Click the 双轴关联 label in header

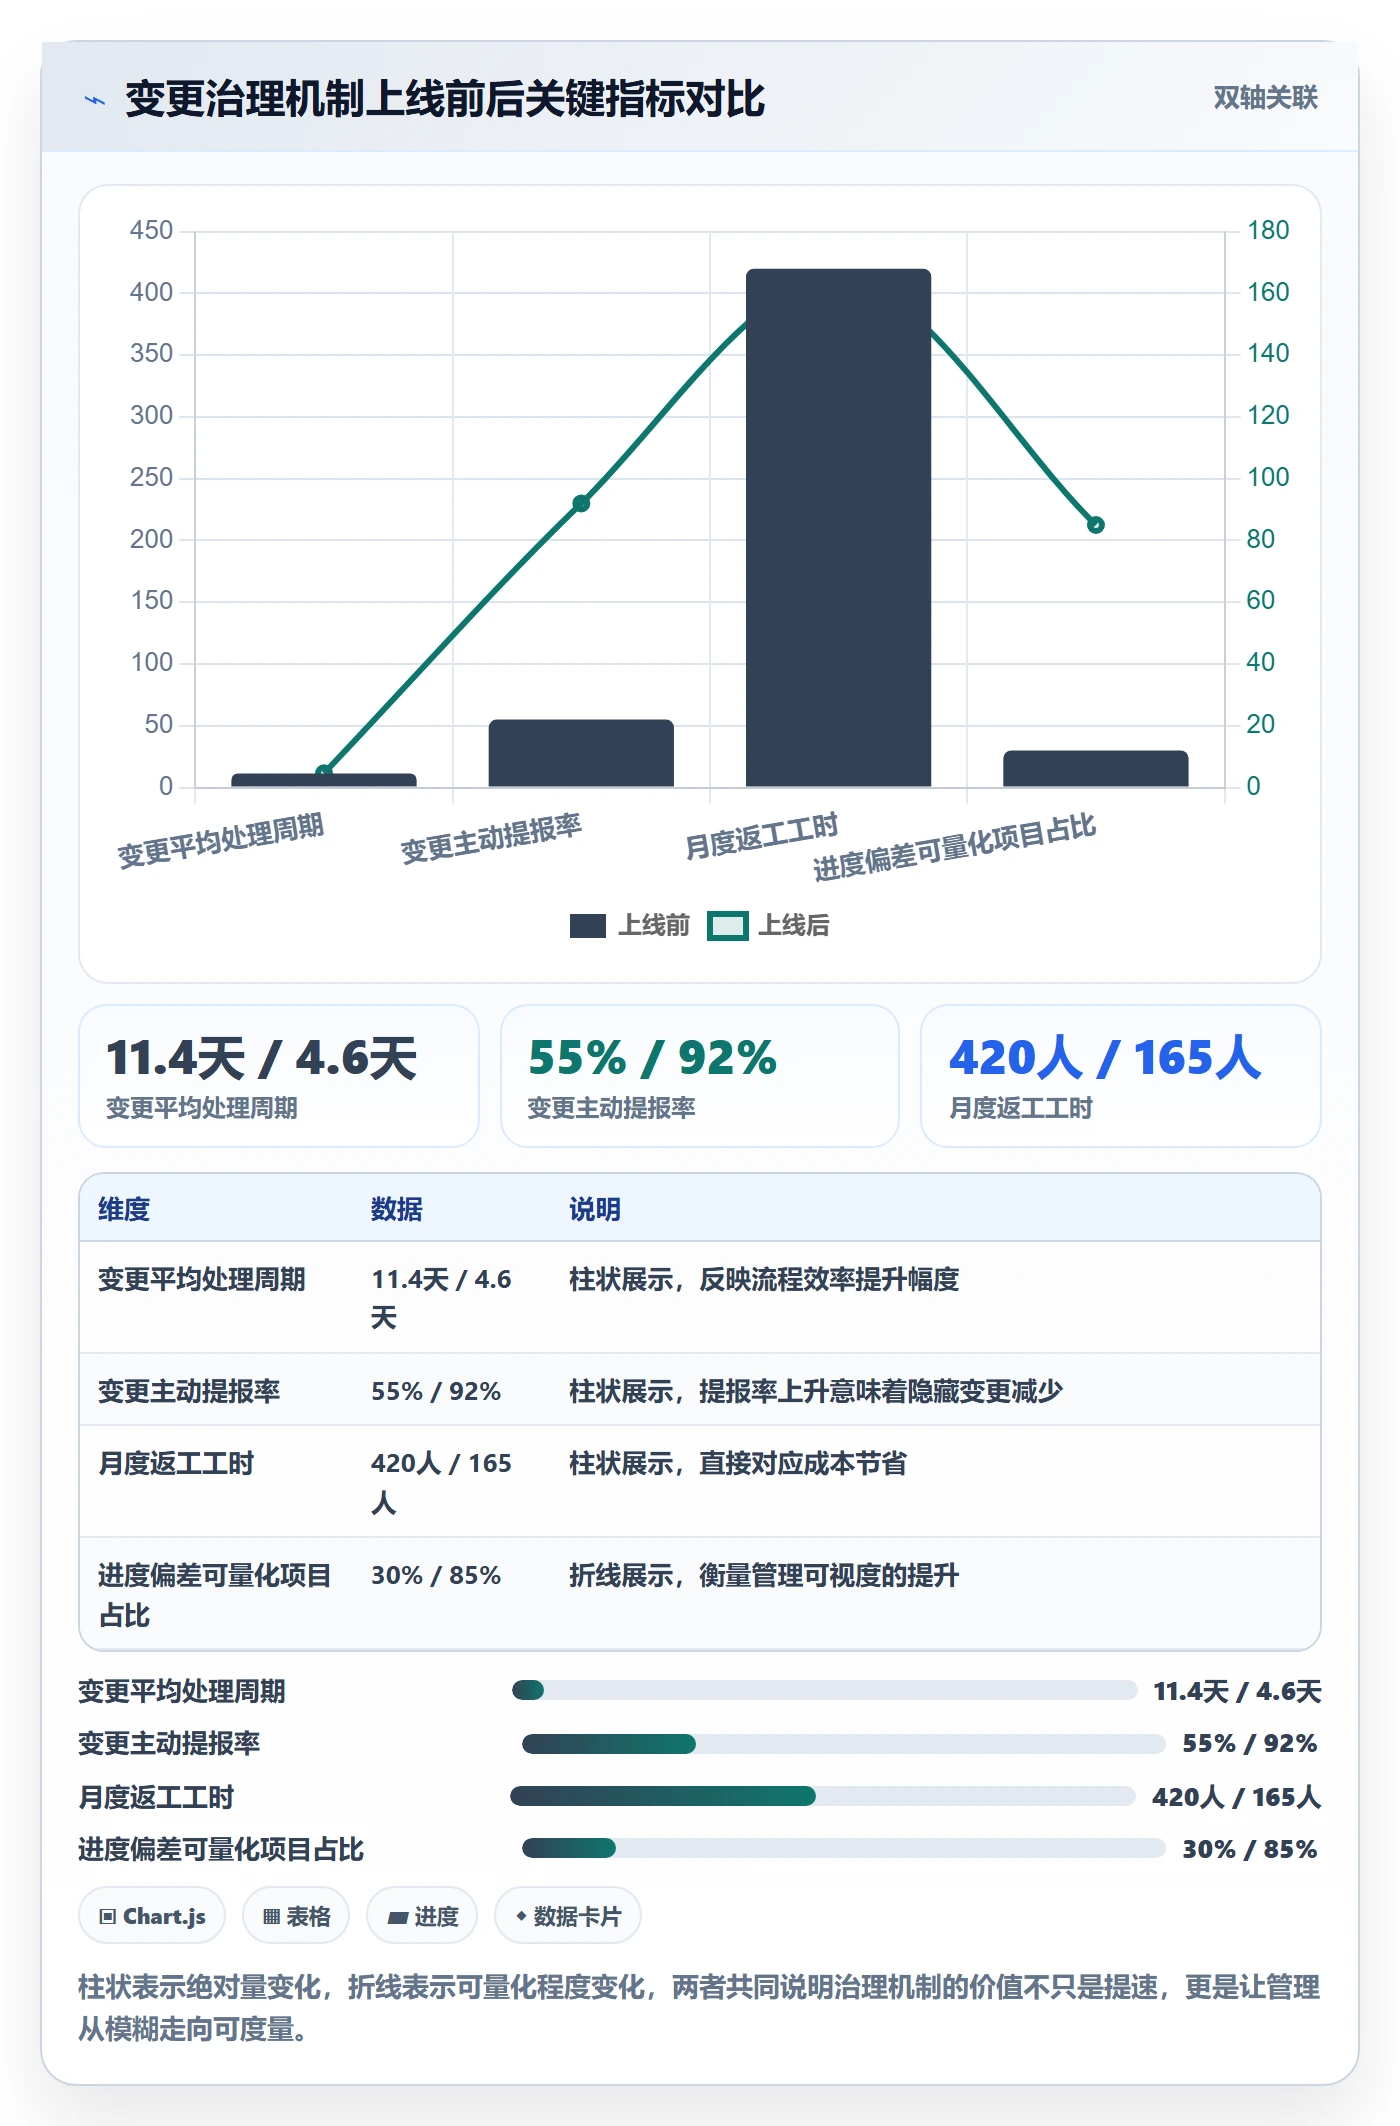1265,98
